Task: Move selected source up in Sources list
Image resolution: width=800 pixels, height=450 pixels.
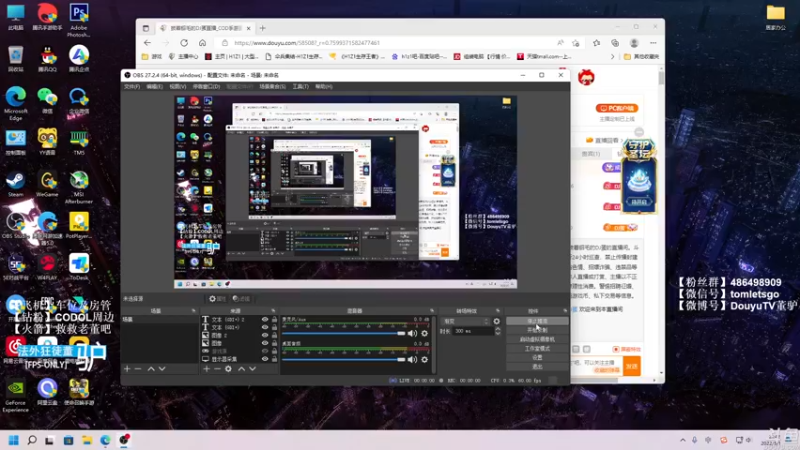Action: (x=241, y=368)
